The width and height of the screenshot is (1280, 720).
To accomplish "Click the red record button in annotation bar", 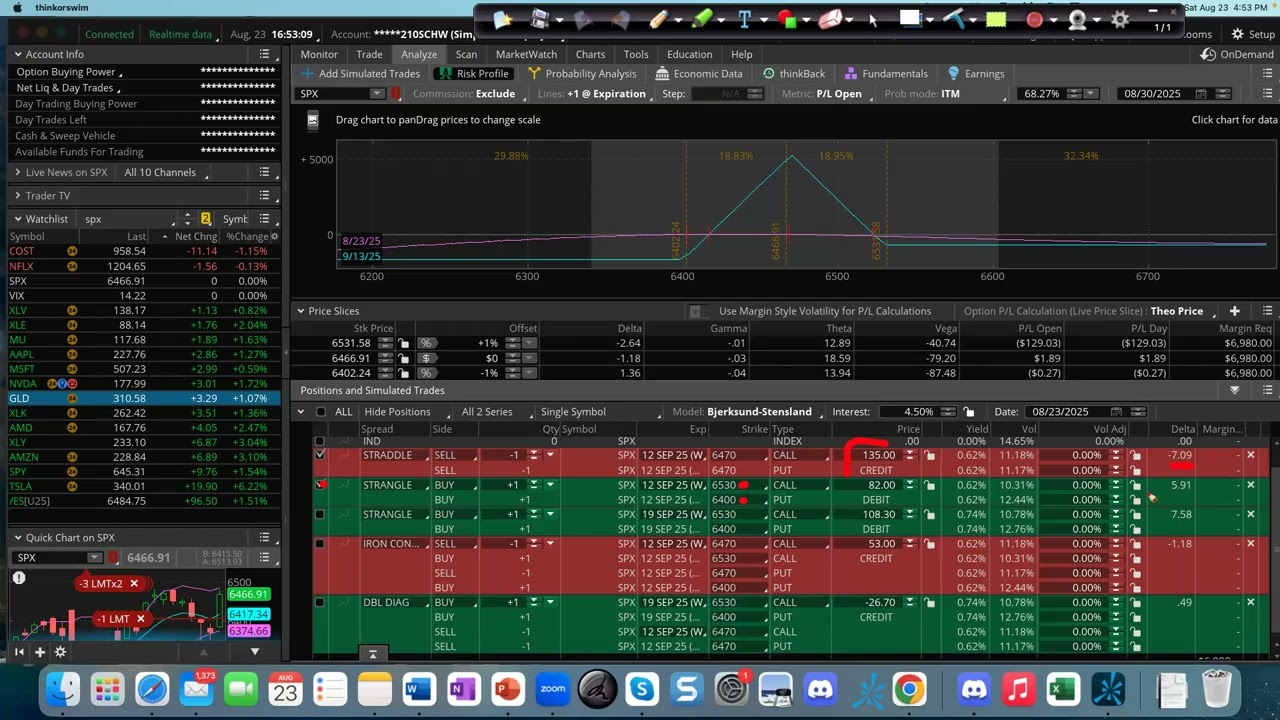I will [1035, 19].
